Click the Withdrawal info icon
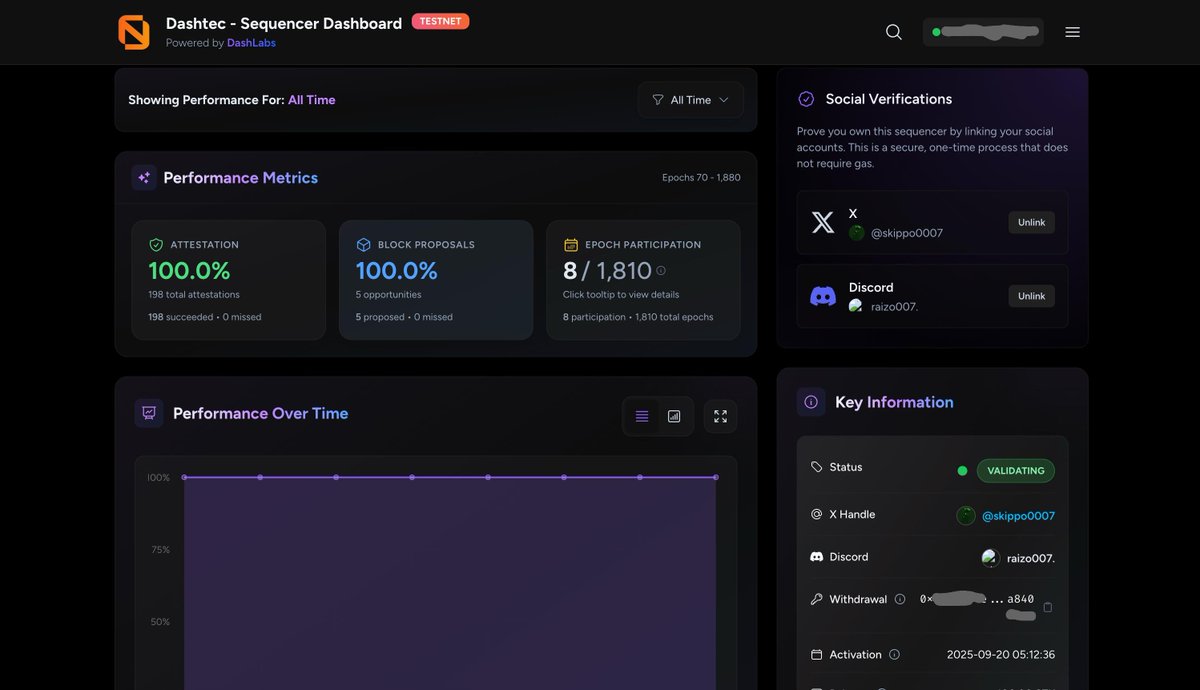The image size is (1200, 690). [x=900, y=599]
